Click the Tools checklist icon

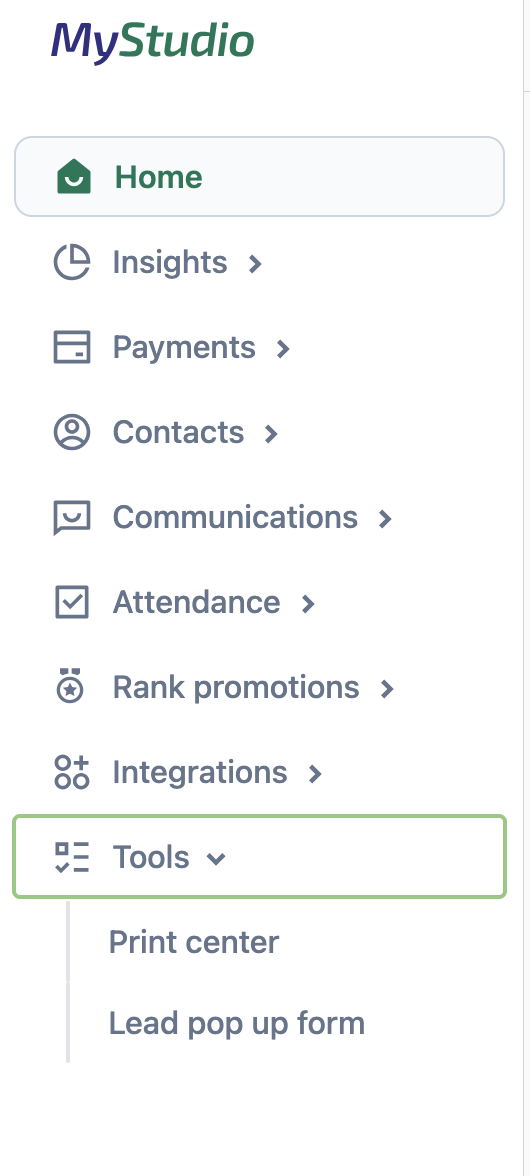(72, 857)
